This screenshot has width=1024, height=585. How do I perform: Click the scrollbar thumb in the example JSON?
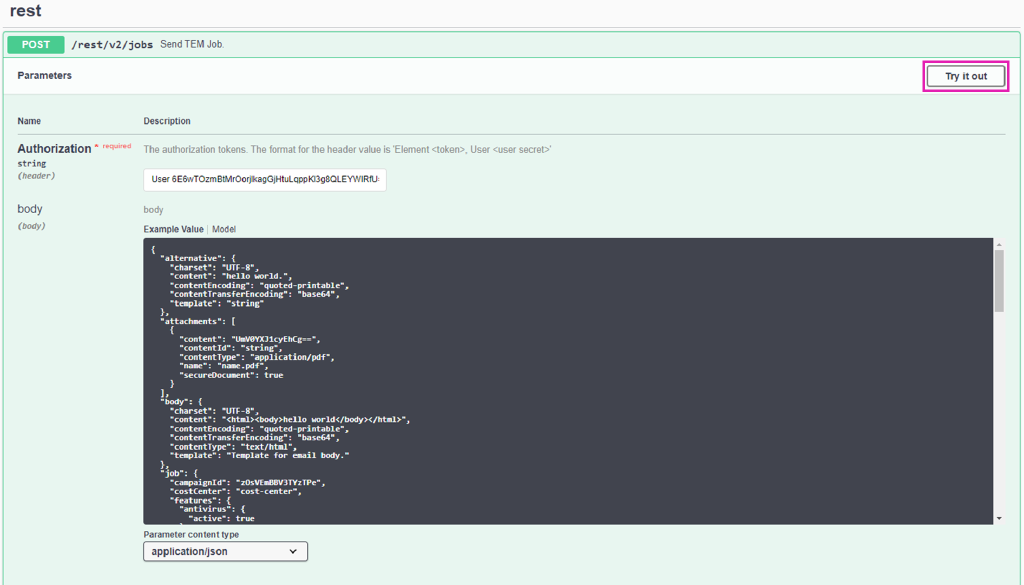coord(999,280)
